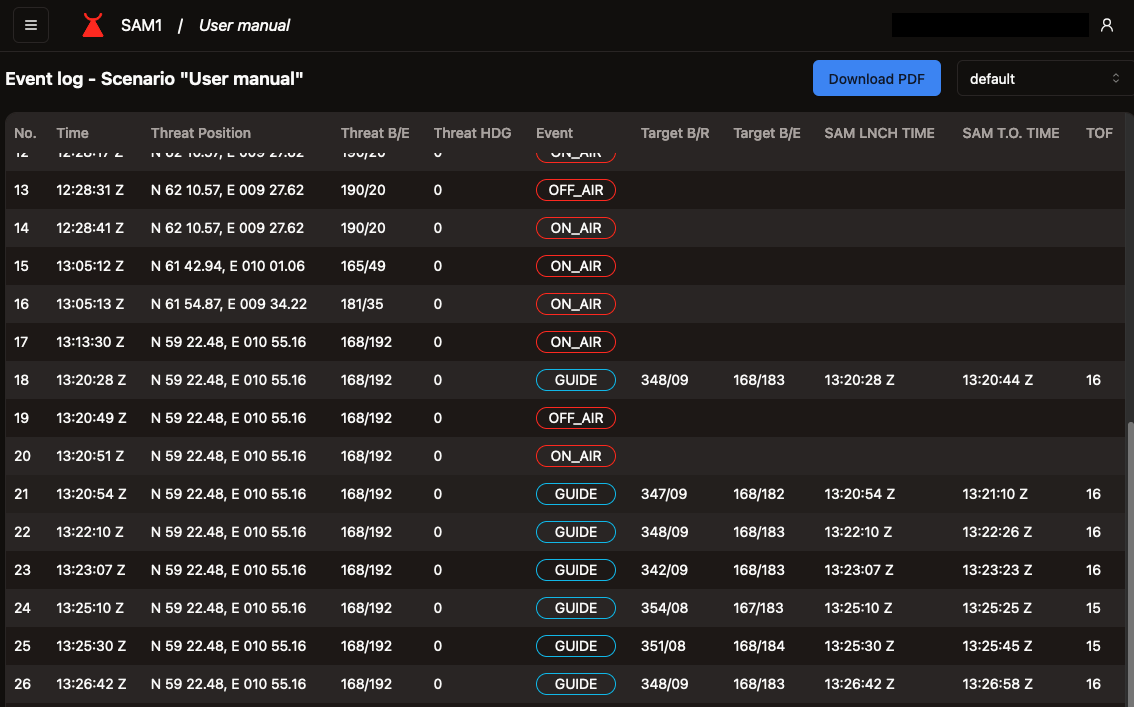This screenshot has width=1134, height=707.
Task: Click the Event log scenario heading
Action: click(154, 79)
